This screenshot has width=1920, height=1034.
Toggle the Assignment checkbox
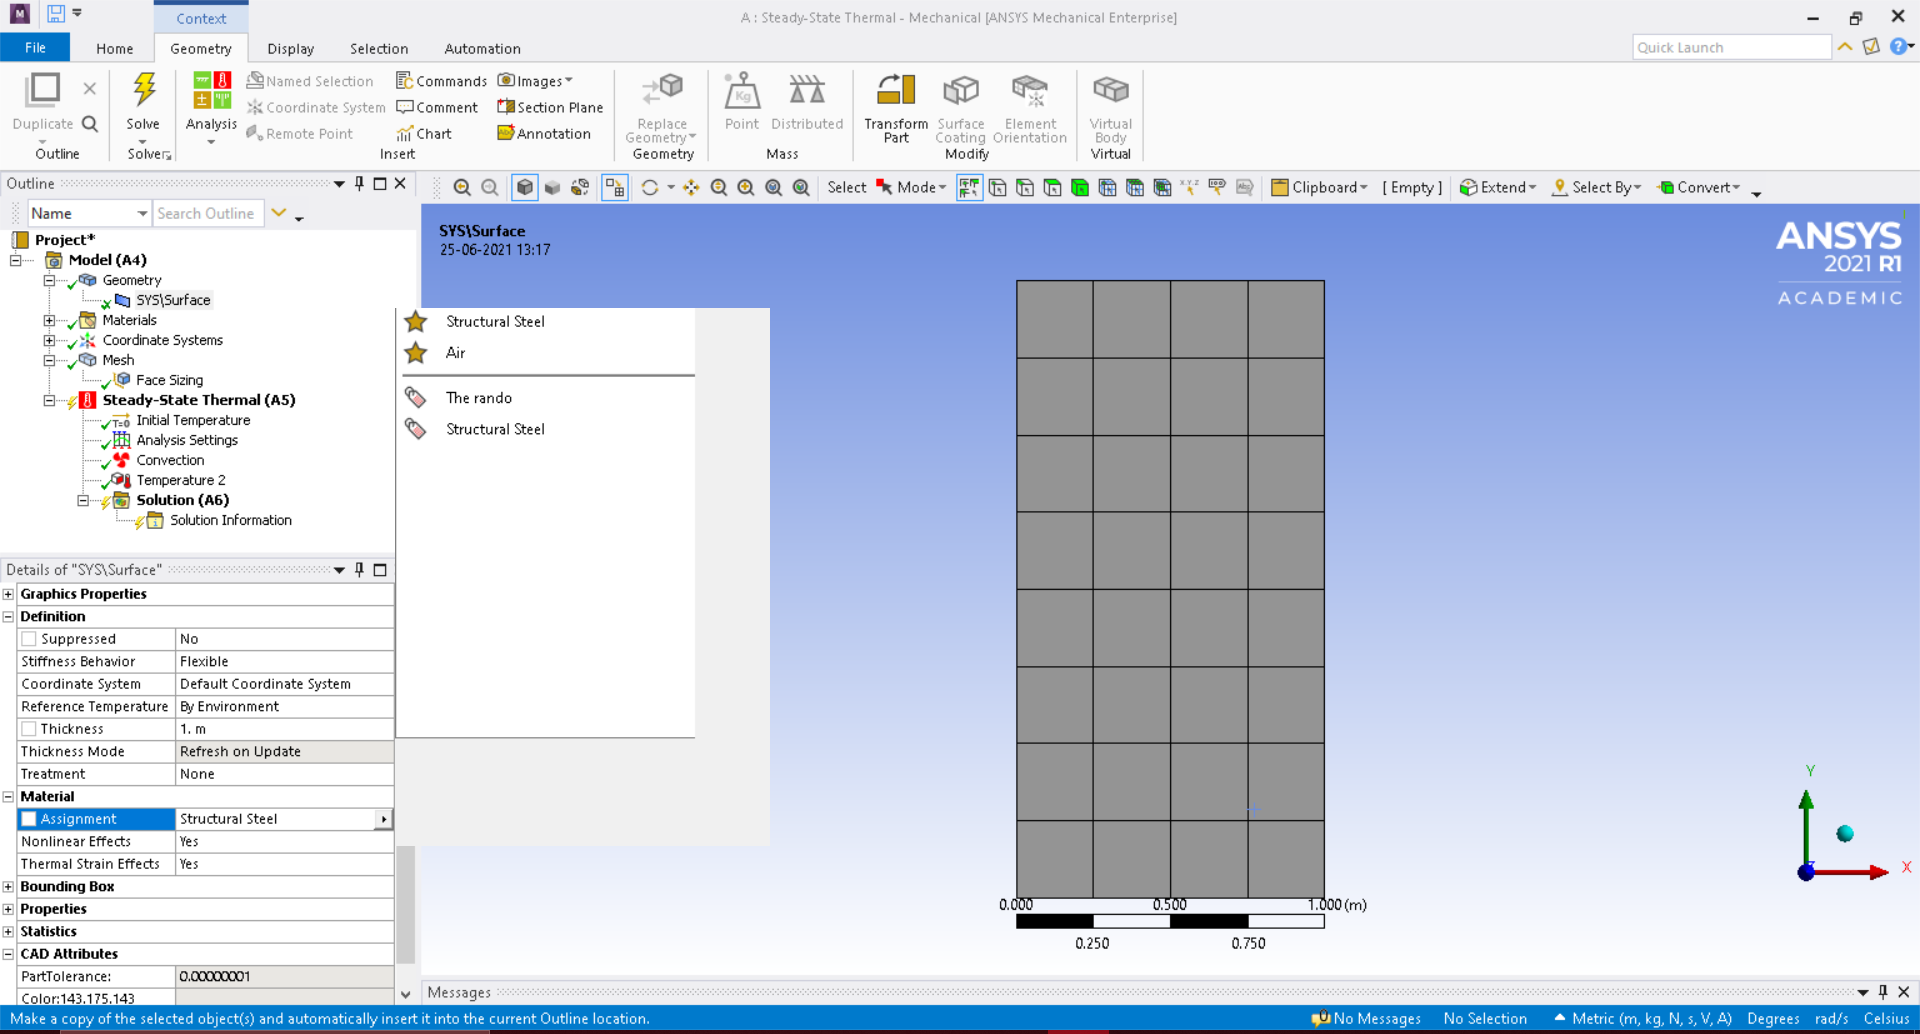(29, 819)
